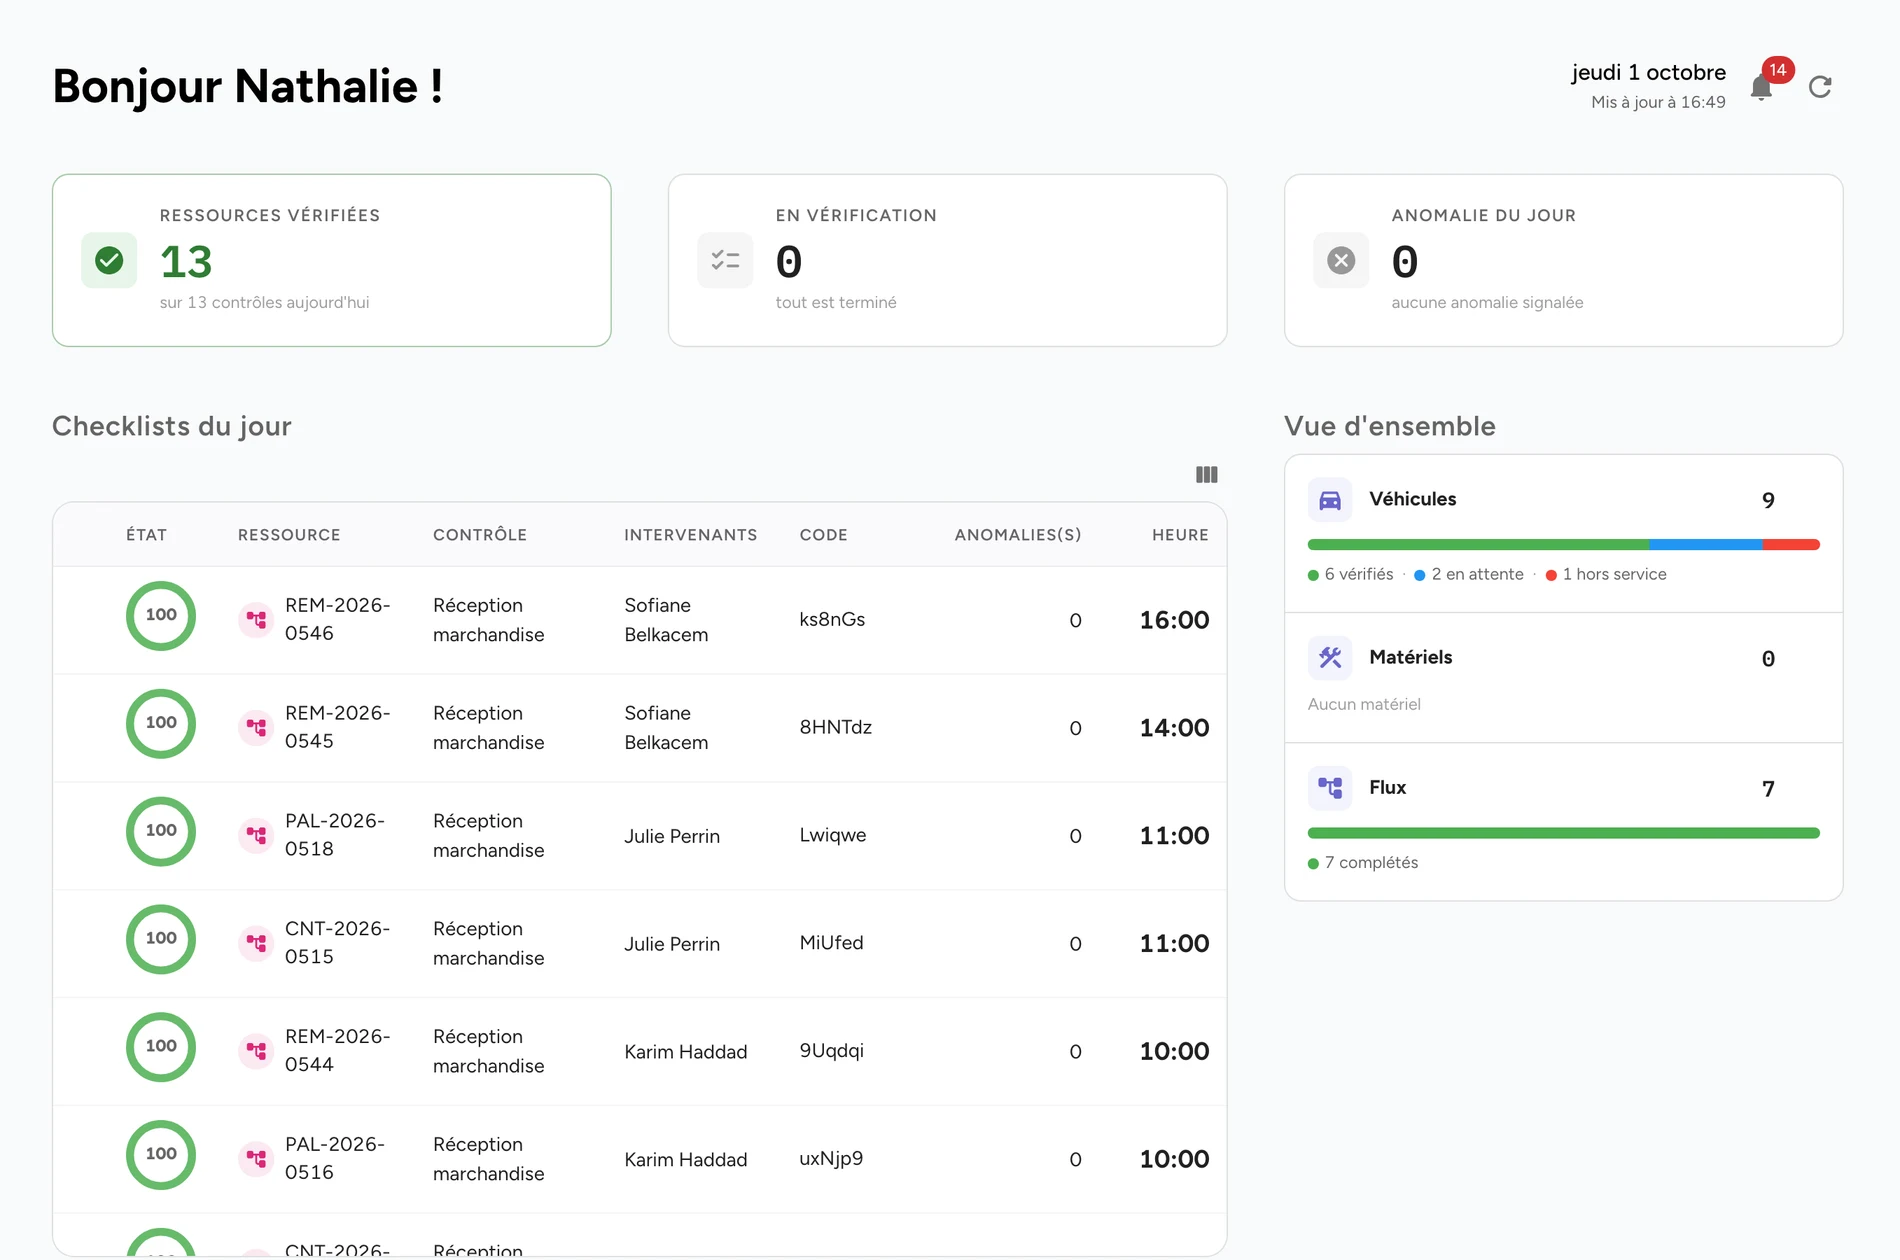Click the refresh icon
This screenshot has width=1900, height=1260.
pyautogui.click(x=1820, y=87)
